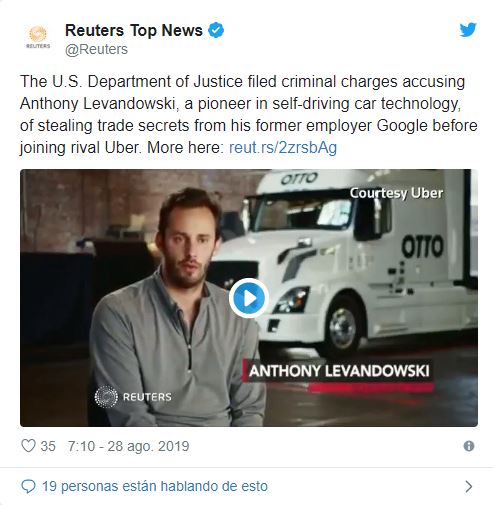Click the Courtesy Uber overlay text
The image size is (493, 505).
coord(396,193)
